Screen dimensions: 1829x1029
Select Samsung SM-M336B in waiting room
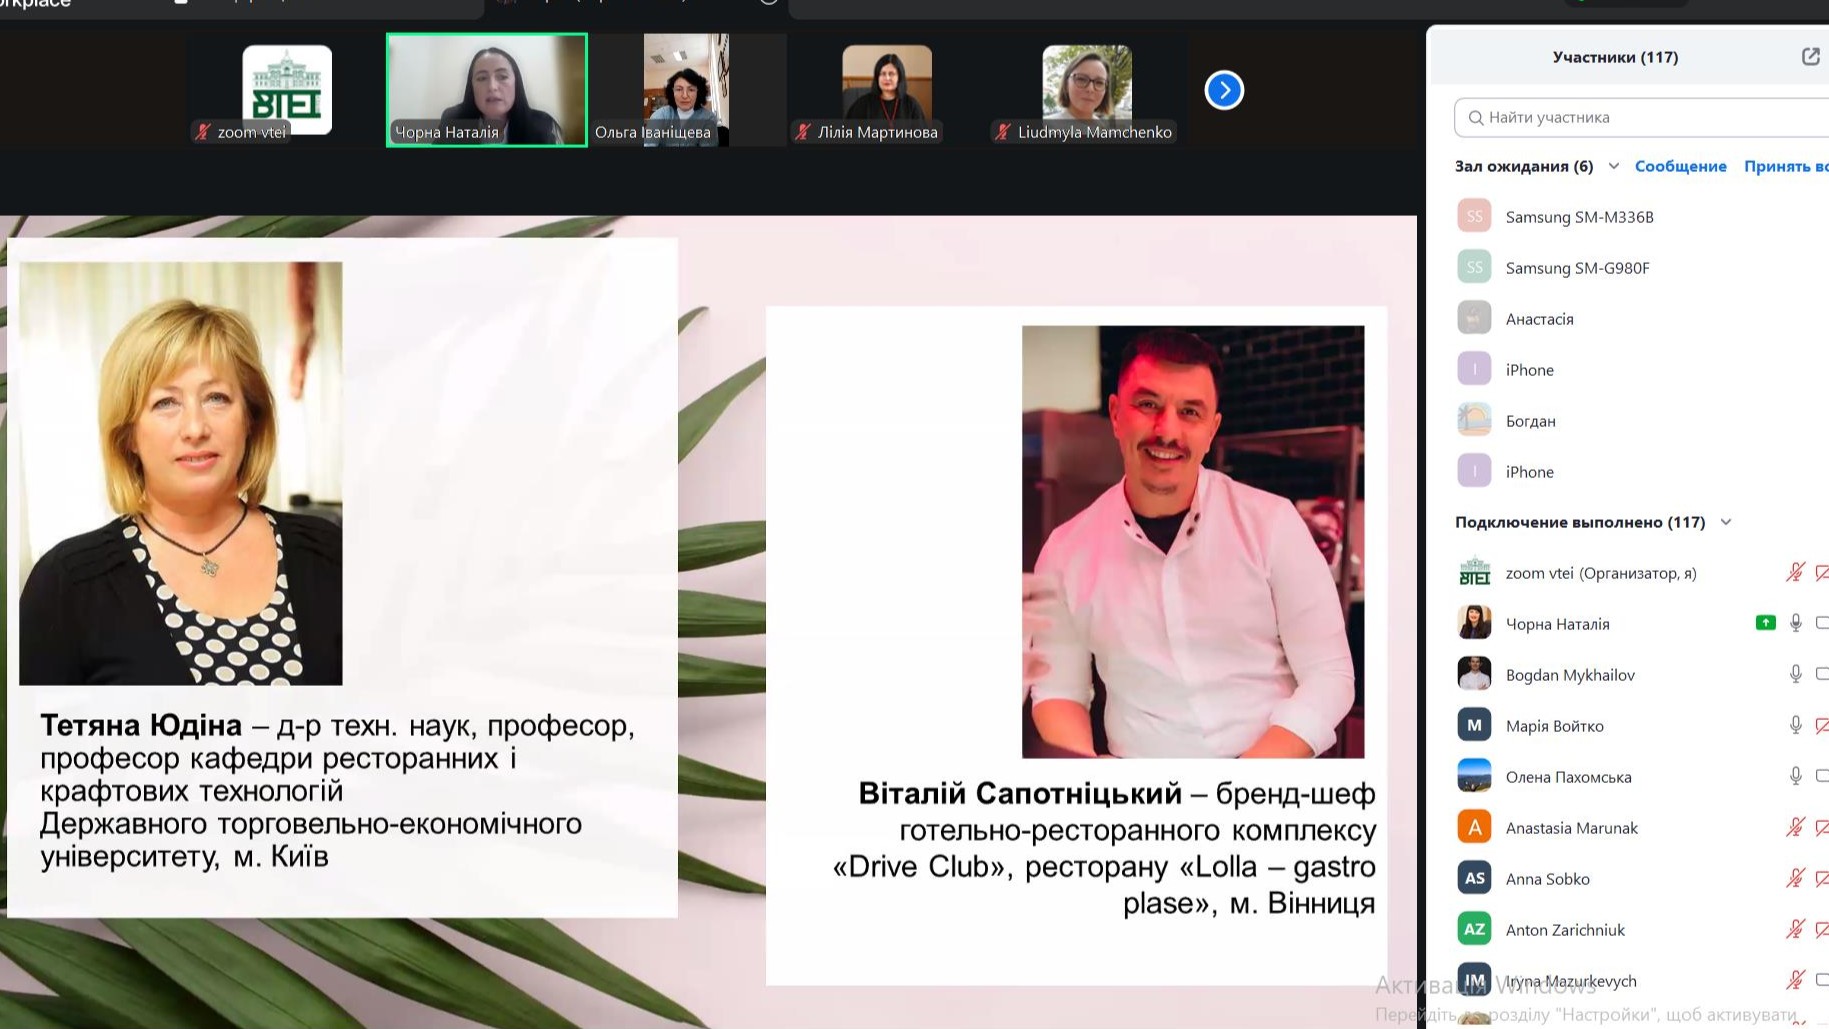click(1579, 217)
